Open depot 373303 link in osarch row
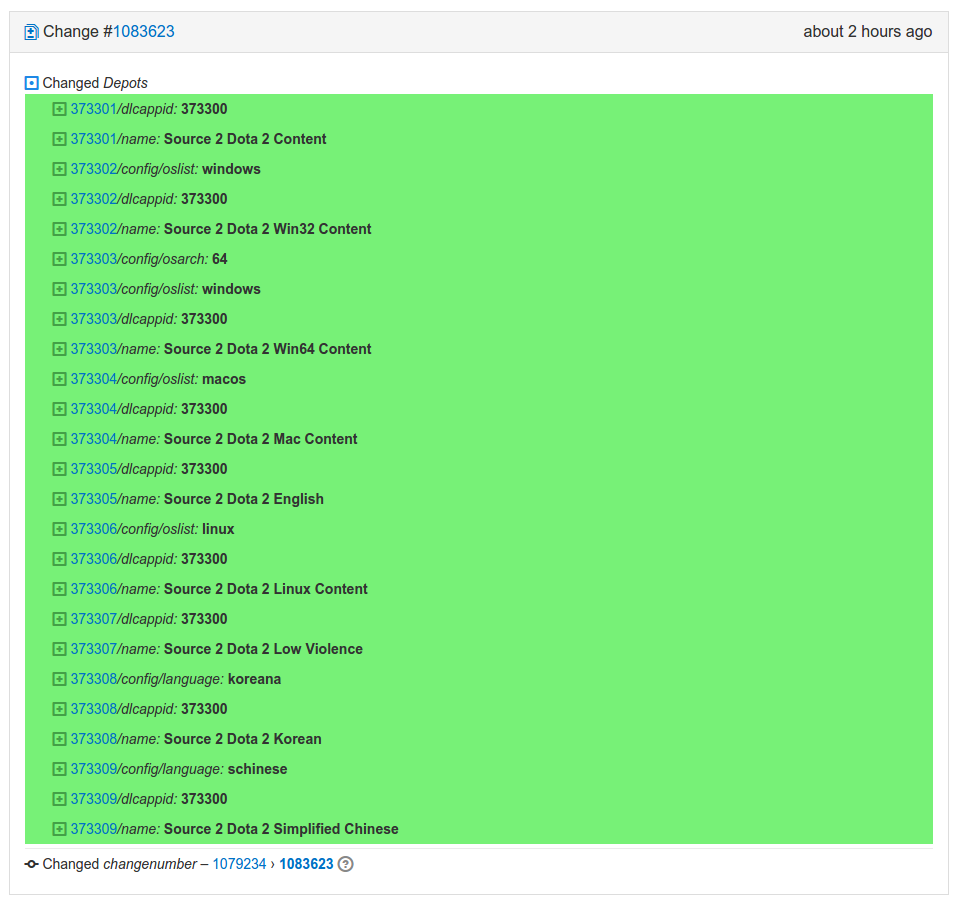This screenshot has height=904, width=959. pos(94,259)
